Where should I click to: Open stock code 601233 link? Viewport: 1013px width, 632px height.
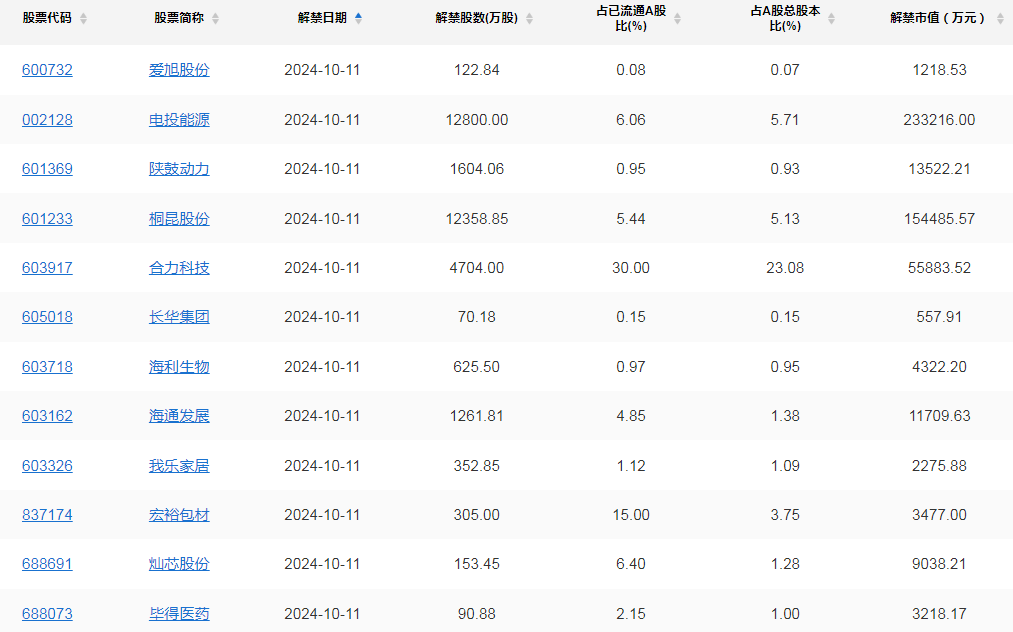point(47,219)
